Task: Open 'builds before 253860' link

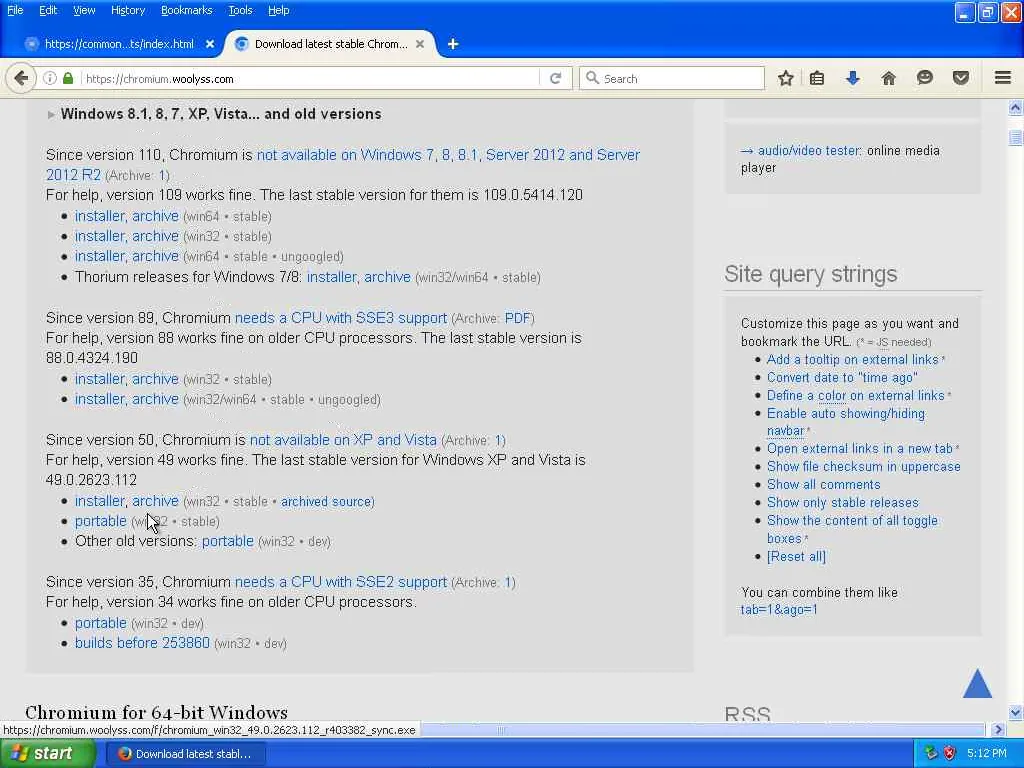Action: pos(142,643)
